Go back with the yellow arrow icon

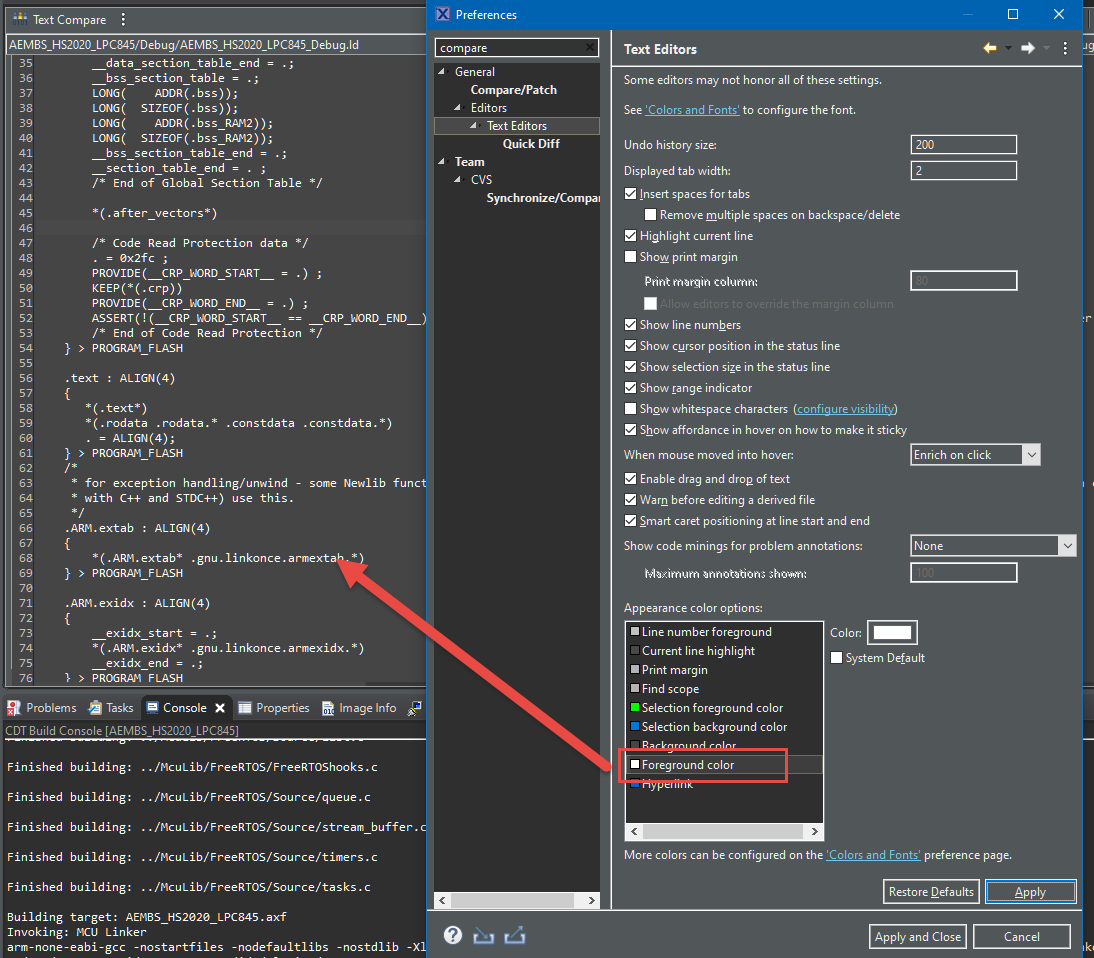tap(990, 48)
